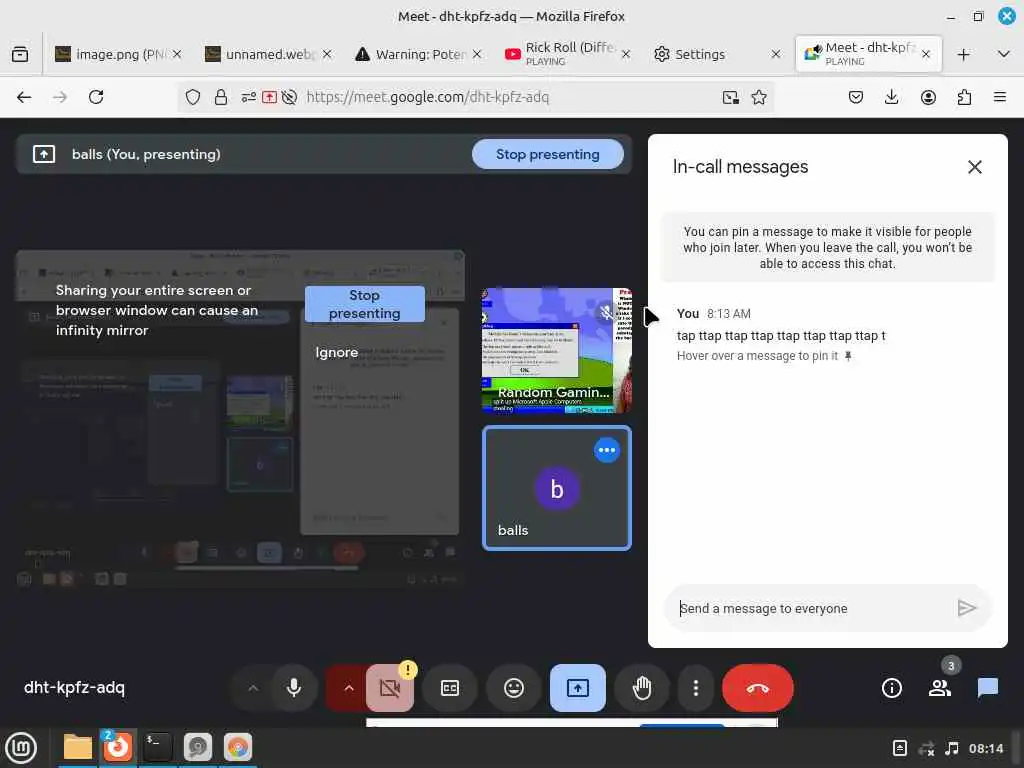This screenshot has width=1024, height=768.
Task: Open the Chrome icon in taskbar
Action: click(238, 748)
